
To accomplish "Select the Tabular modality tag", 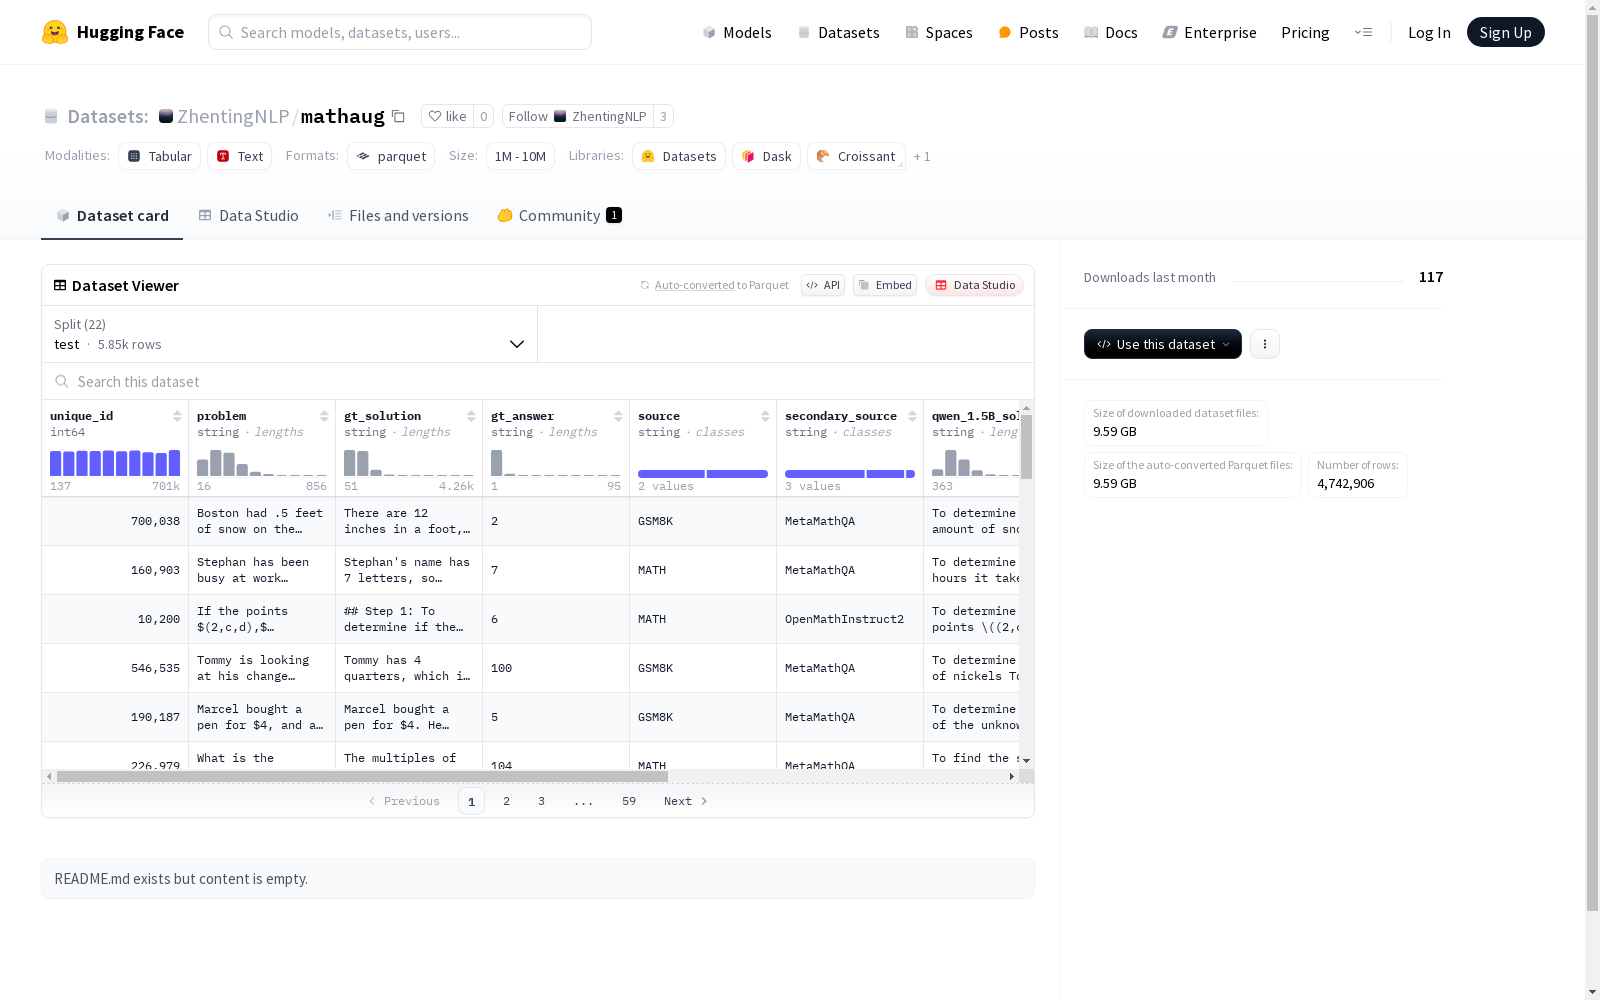I will (160, 156).
